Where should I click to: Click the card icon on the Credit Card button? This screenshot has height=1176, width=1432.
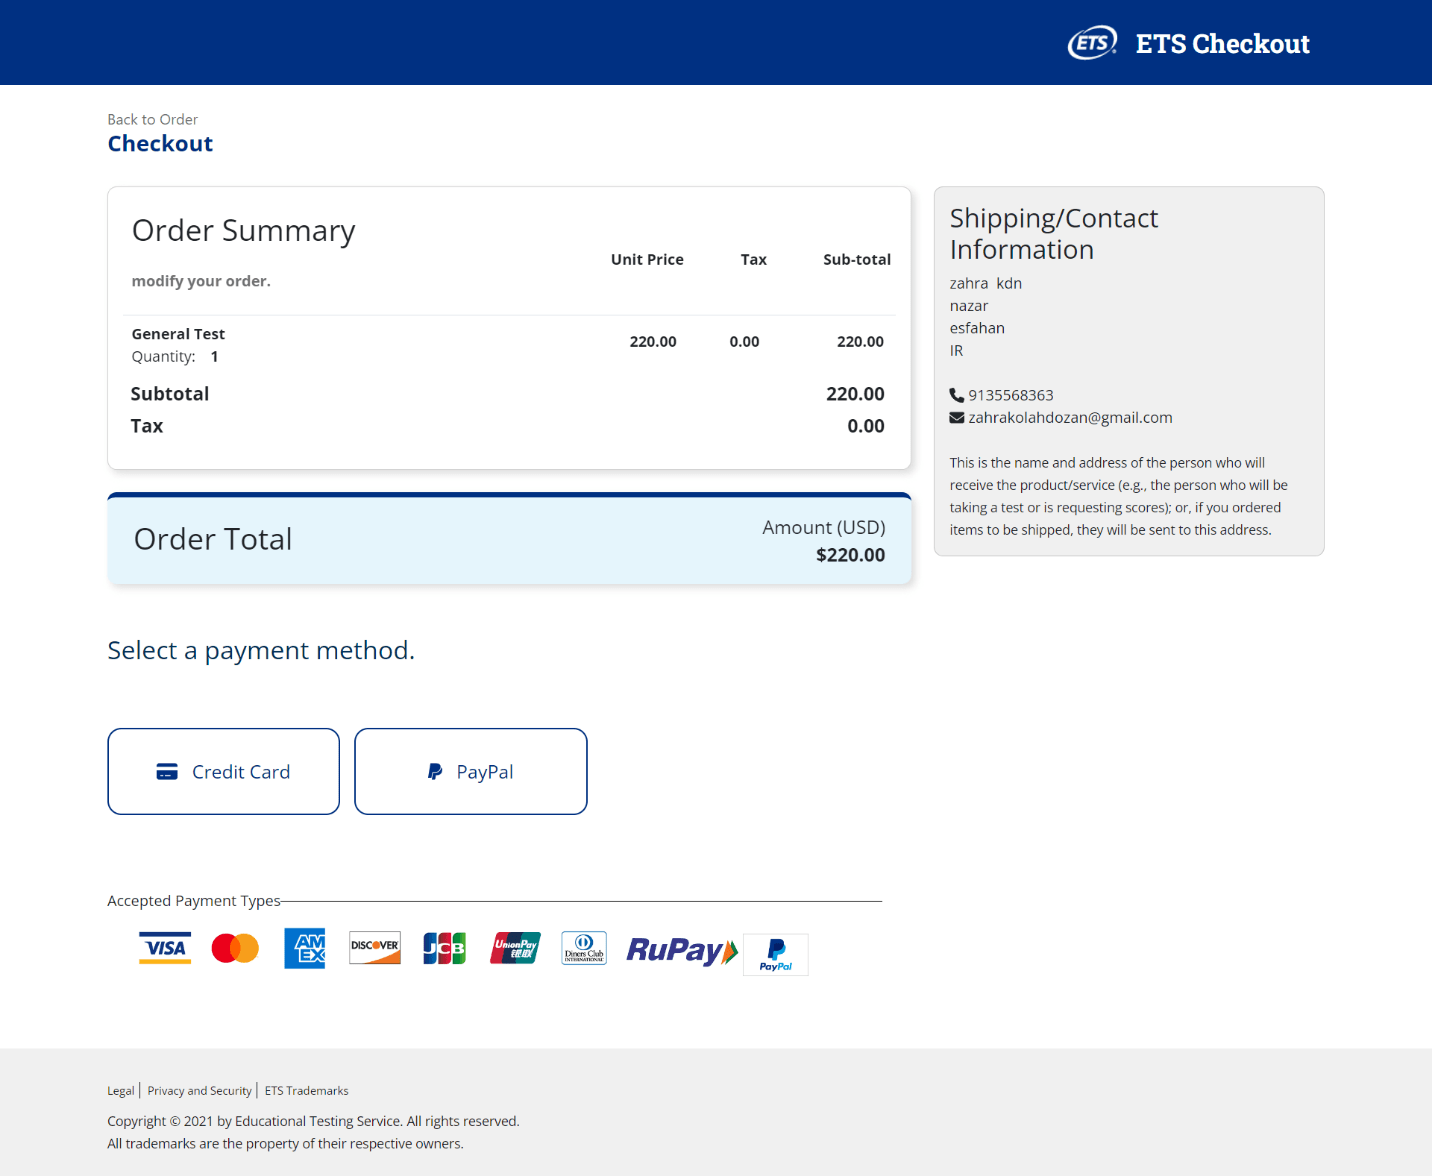tap(167, 772)
